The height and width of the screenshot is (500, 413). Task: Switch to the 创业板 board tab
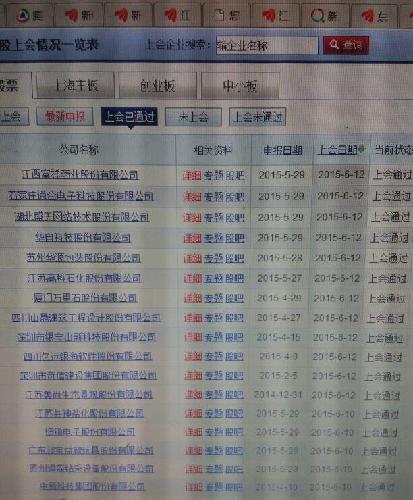157,86
